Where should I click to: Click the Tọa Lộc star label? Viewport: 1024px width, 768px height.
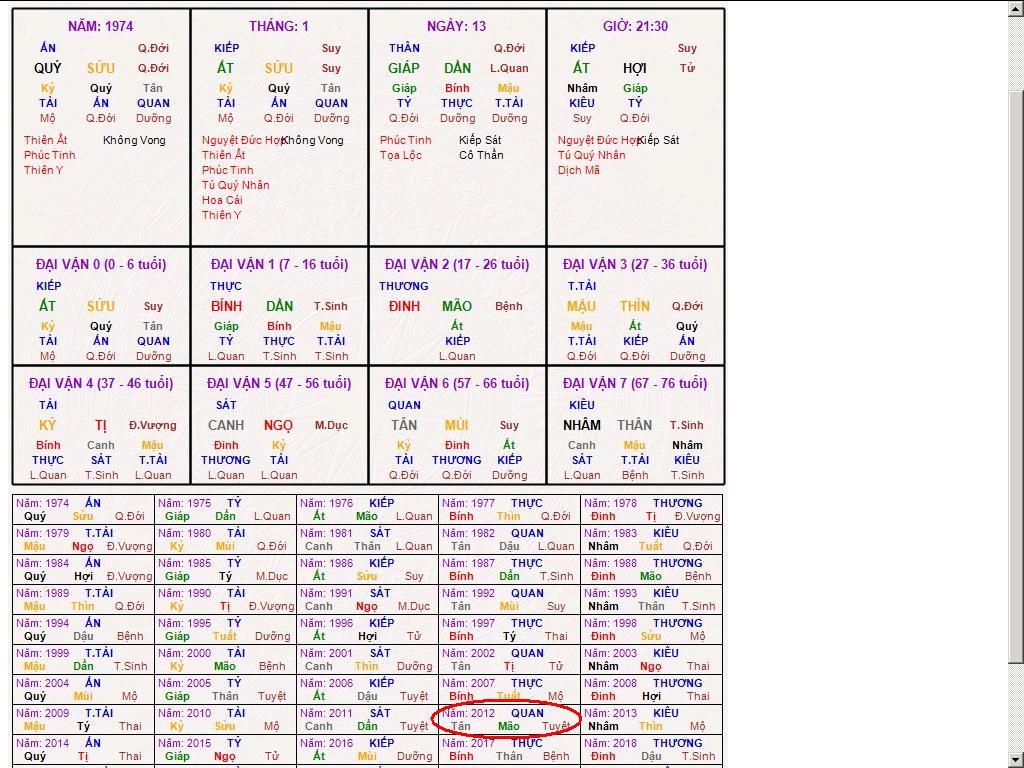coord(400,155)
